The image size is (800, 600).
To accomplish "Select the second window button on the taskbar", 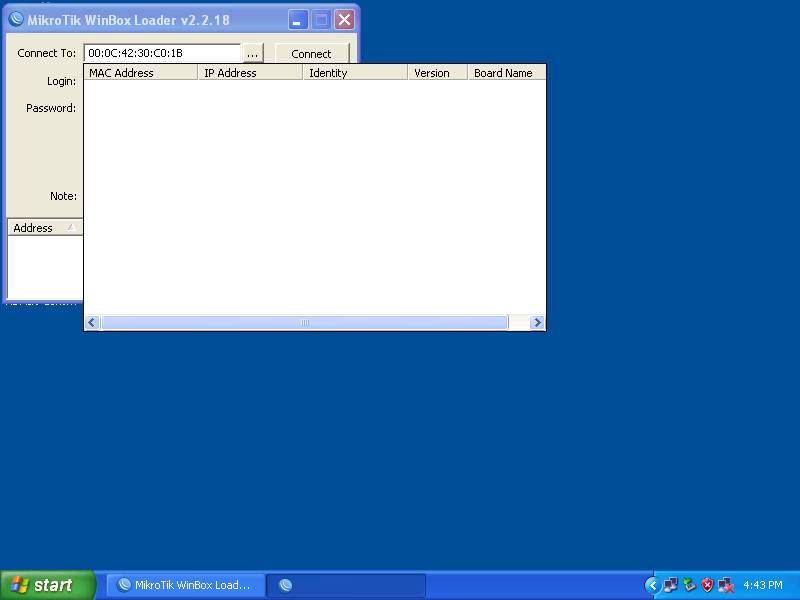I will coord(346,585).
